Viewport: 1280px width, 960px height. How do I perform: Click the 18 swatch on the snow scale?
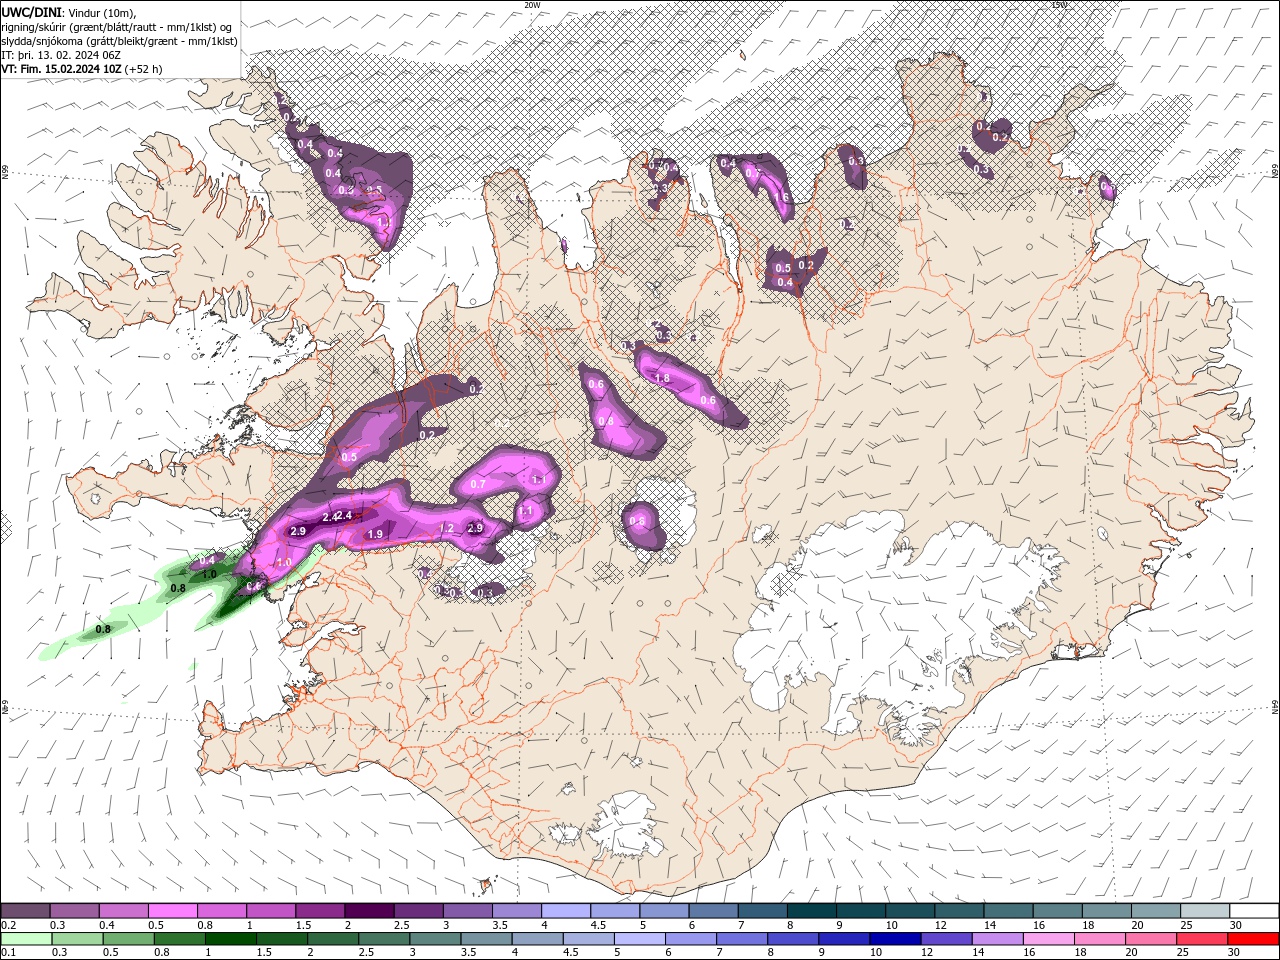(x=1107, y=910)
